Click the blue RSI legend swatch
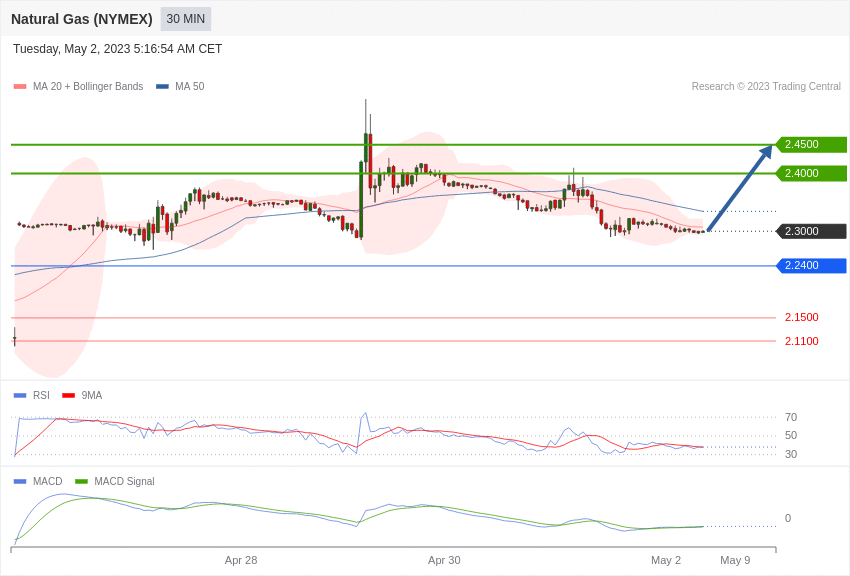The height and width of the screenshot is (576, 850). [x=20, y=396]
